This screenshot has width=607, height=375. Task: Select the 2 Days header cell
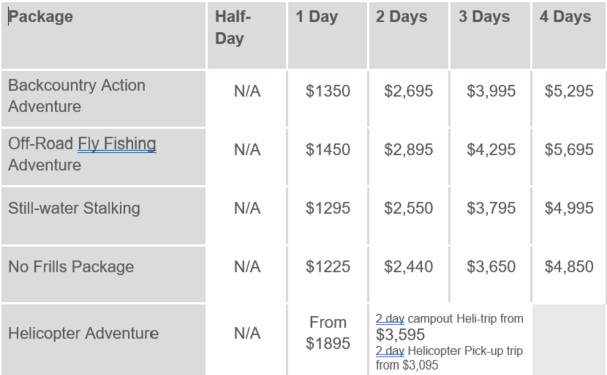click(408, 35)
